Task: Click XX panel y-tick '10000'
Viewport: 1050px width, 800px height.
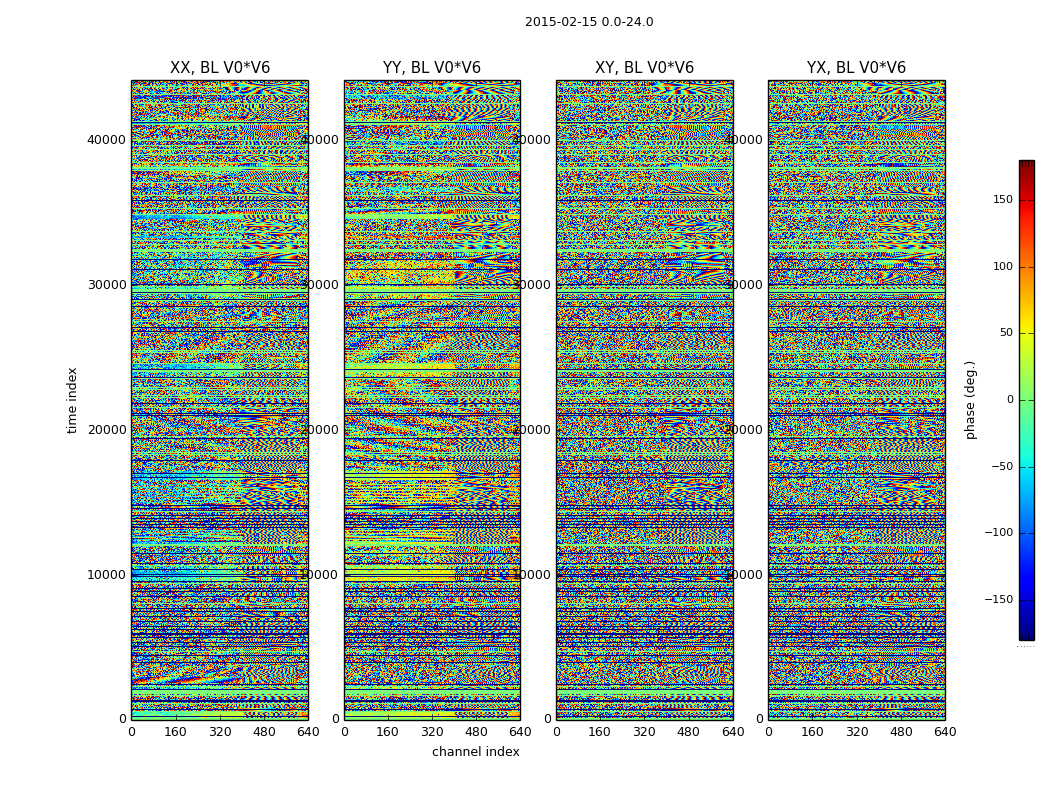Action: pos(106,574)
